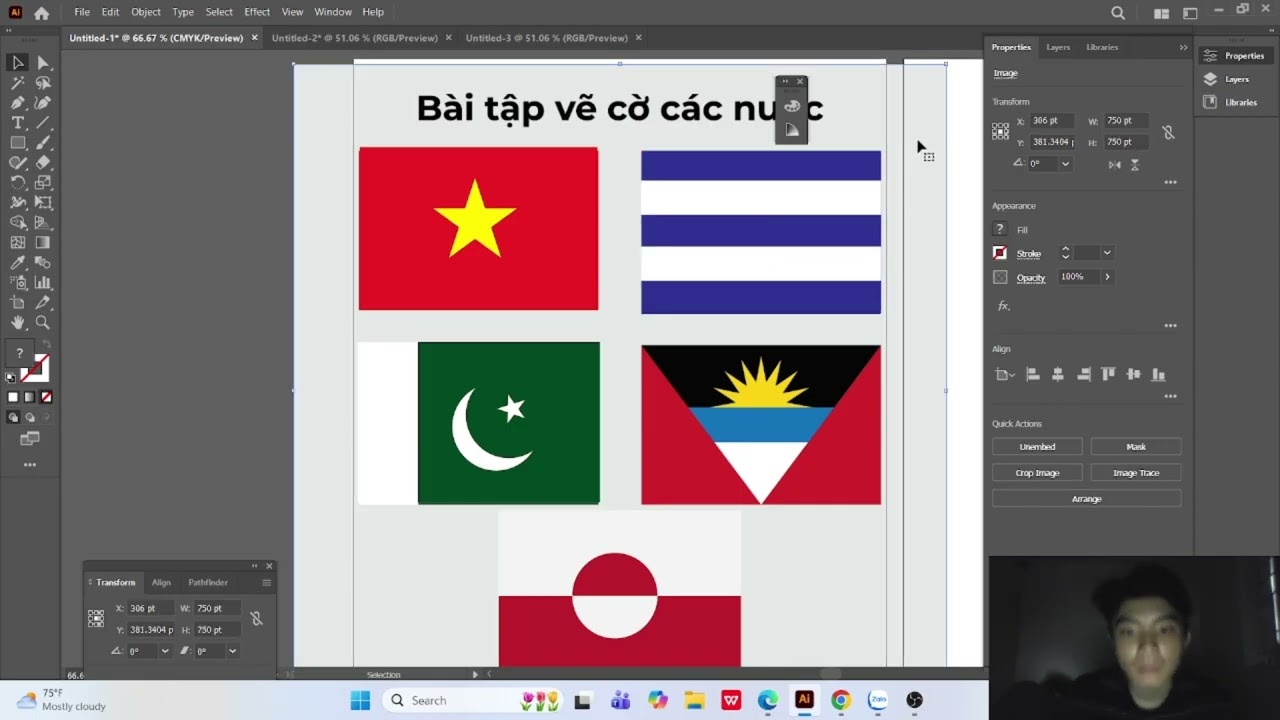Image resolution: width=1280 pixels, height=720 pixels.
Task: Click the Crop Image button
Action: click(x=1037, y=473)
